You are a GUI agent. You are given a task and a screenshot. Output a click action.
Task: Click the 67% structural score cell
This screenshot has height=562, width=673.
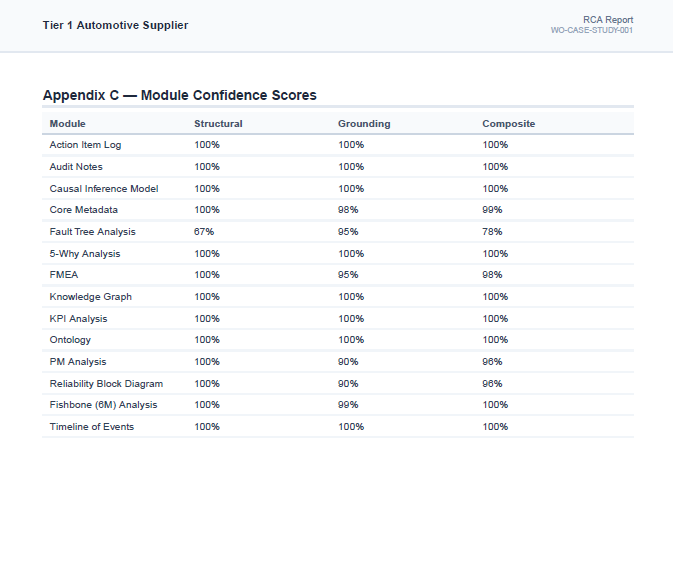(204, 232)
